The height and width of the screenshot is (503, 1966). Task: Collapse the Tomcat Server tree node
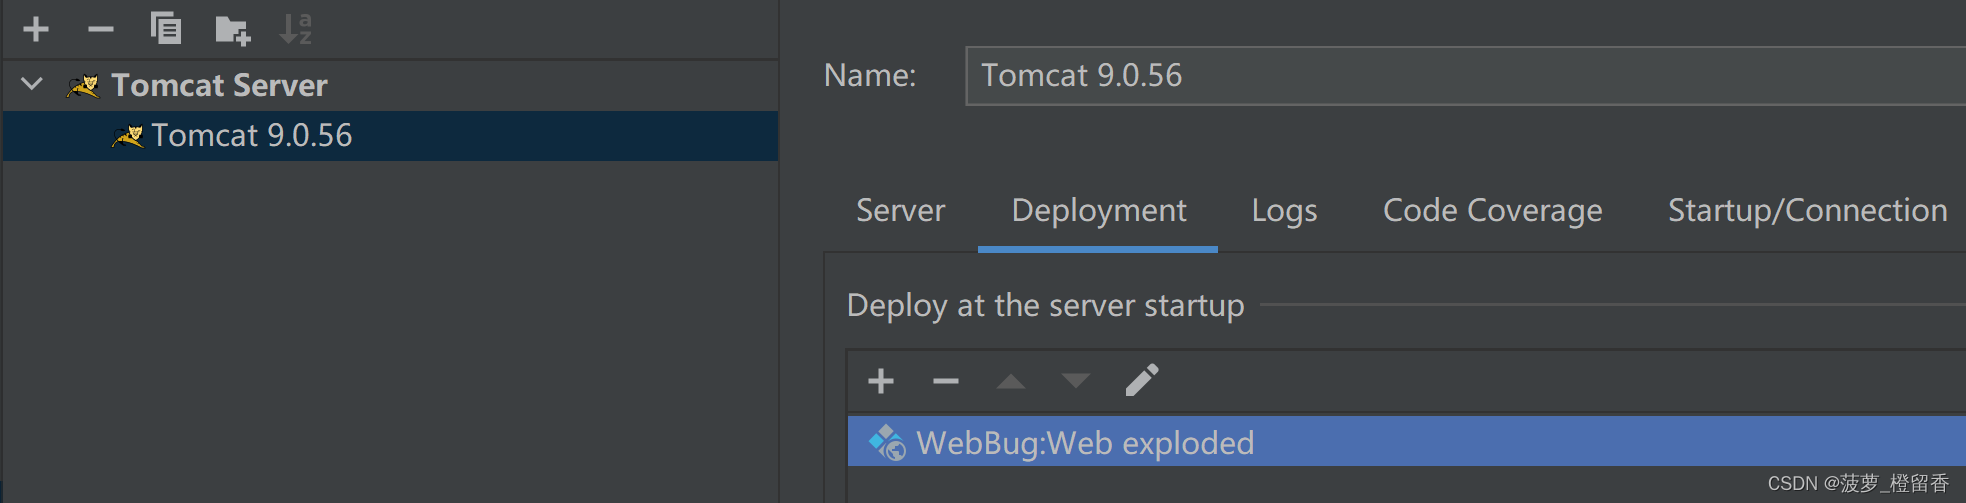[33, 84]
